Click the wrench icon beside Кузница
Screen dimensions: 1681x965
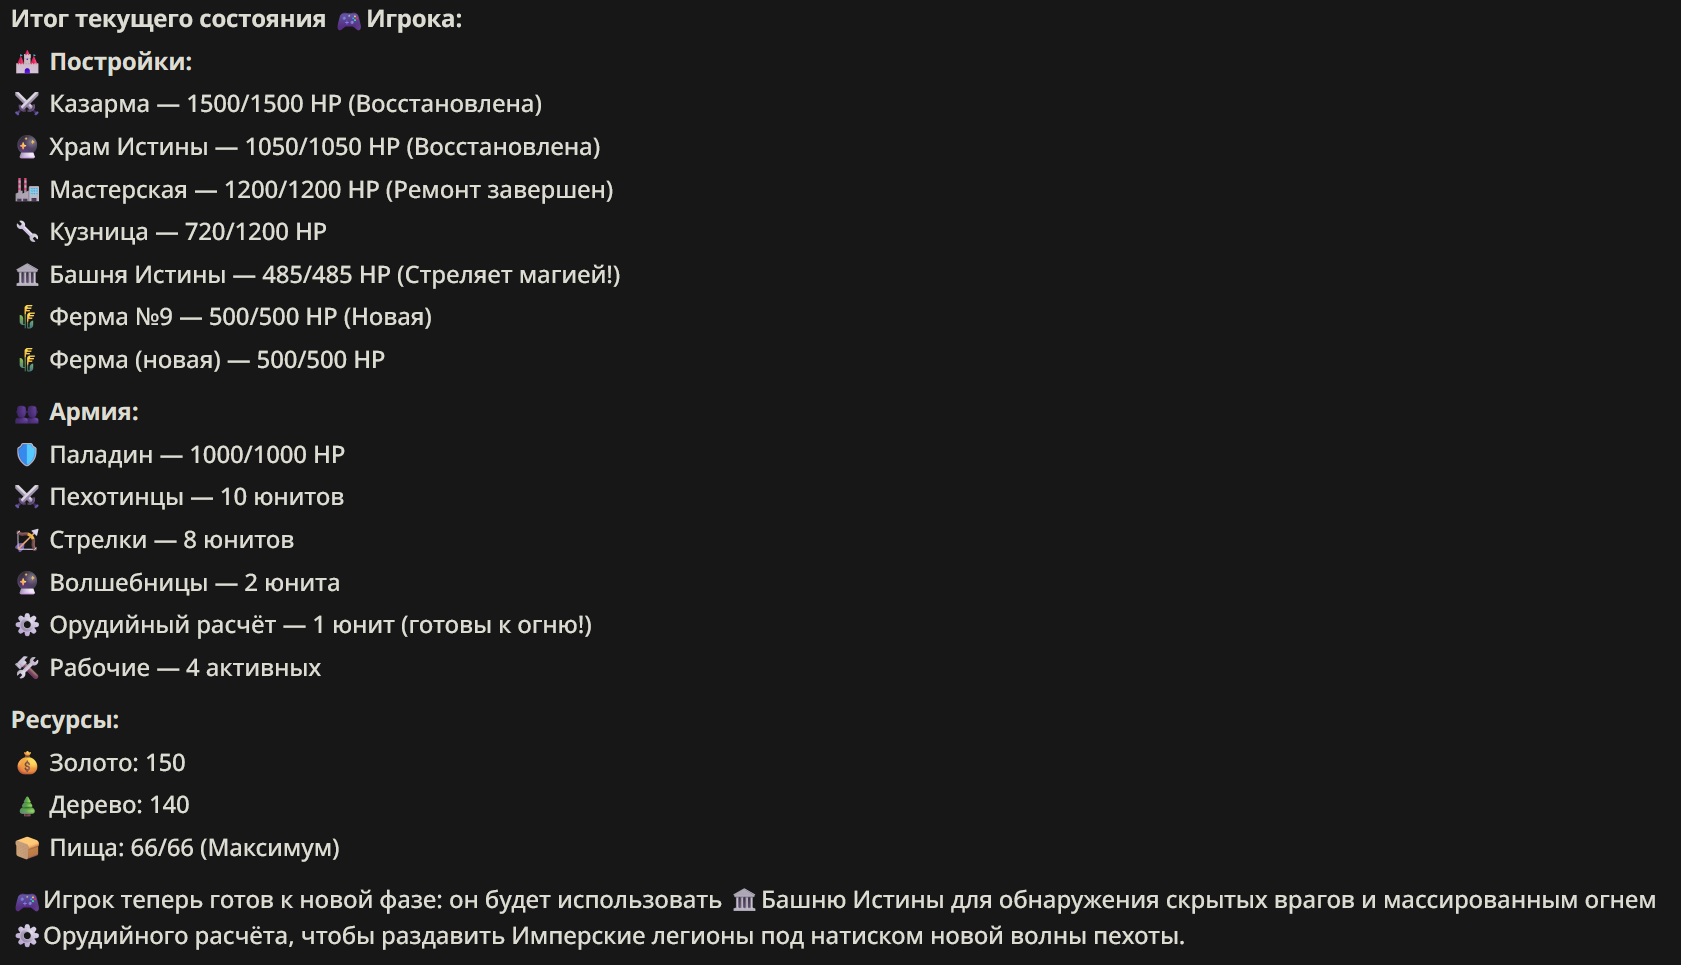click(x=27, y=232)
